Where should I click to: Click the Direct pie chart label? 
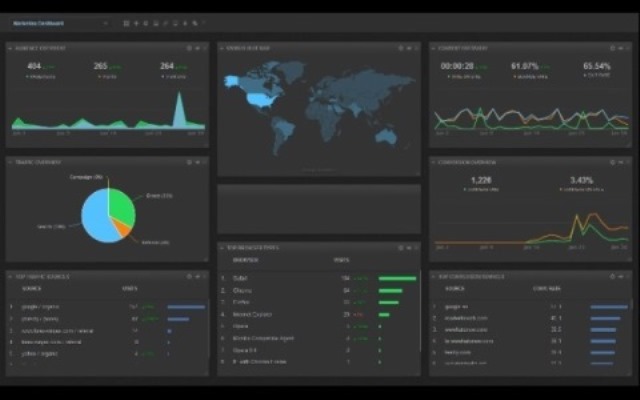coord(159,196)
